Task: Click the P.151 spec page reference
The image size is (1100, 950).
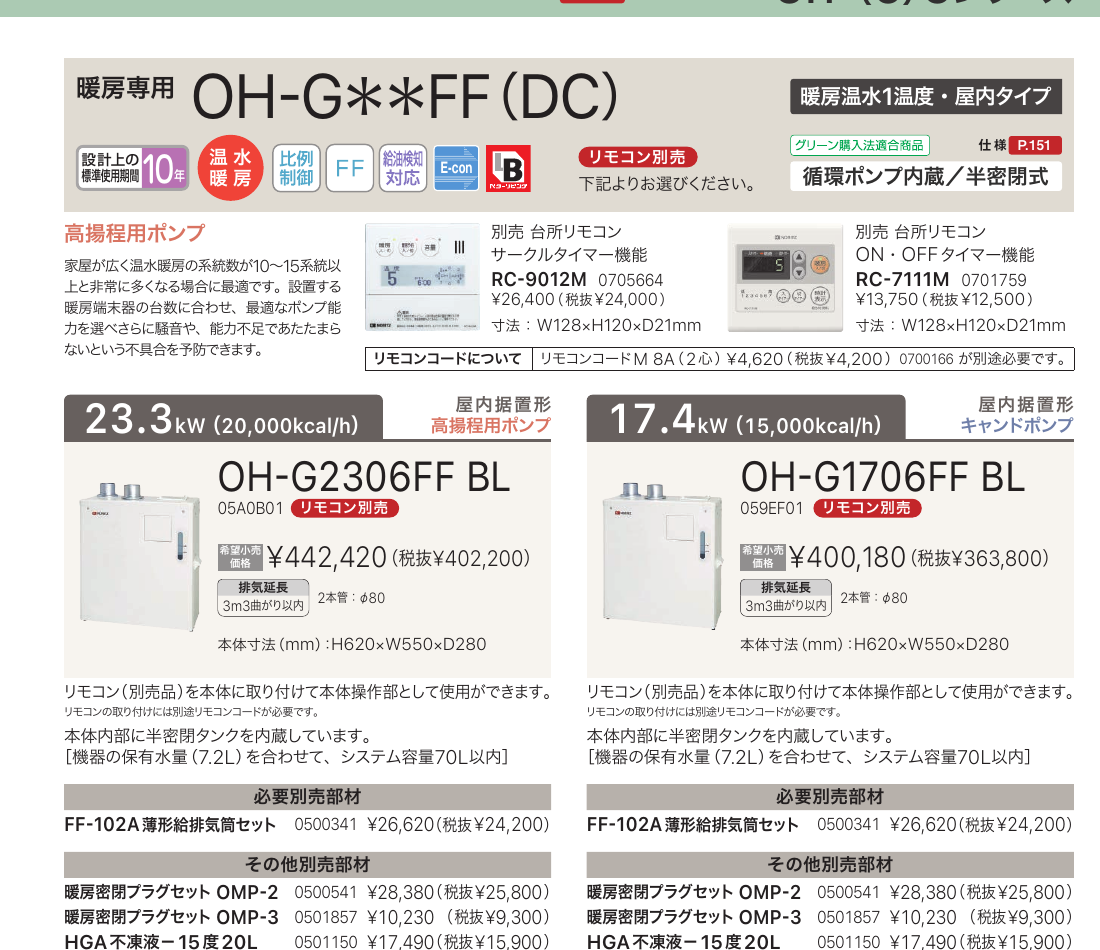Action: click(x=1034, y=145)
